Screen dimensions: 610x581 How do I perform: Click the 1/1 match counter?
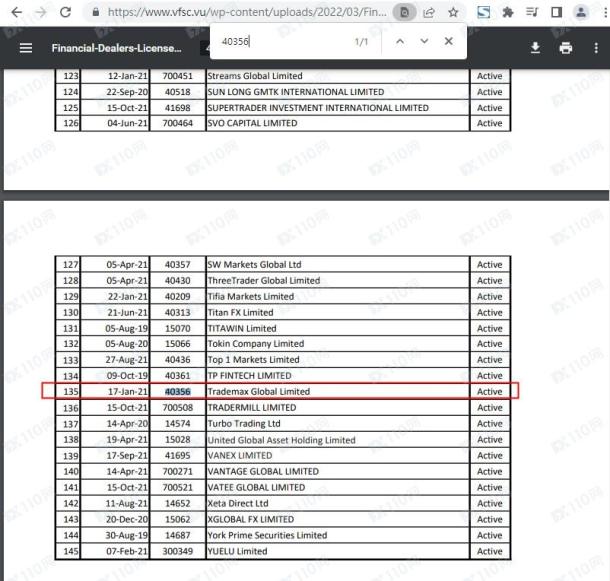361,41
